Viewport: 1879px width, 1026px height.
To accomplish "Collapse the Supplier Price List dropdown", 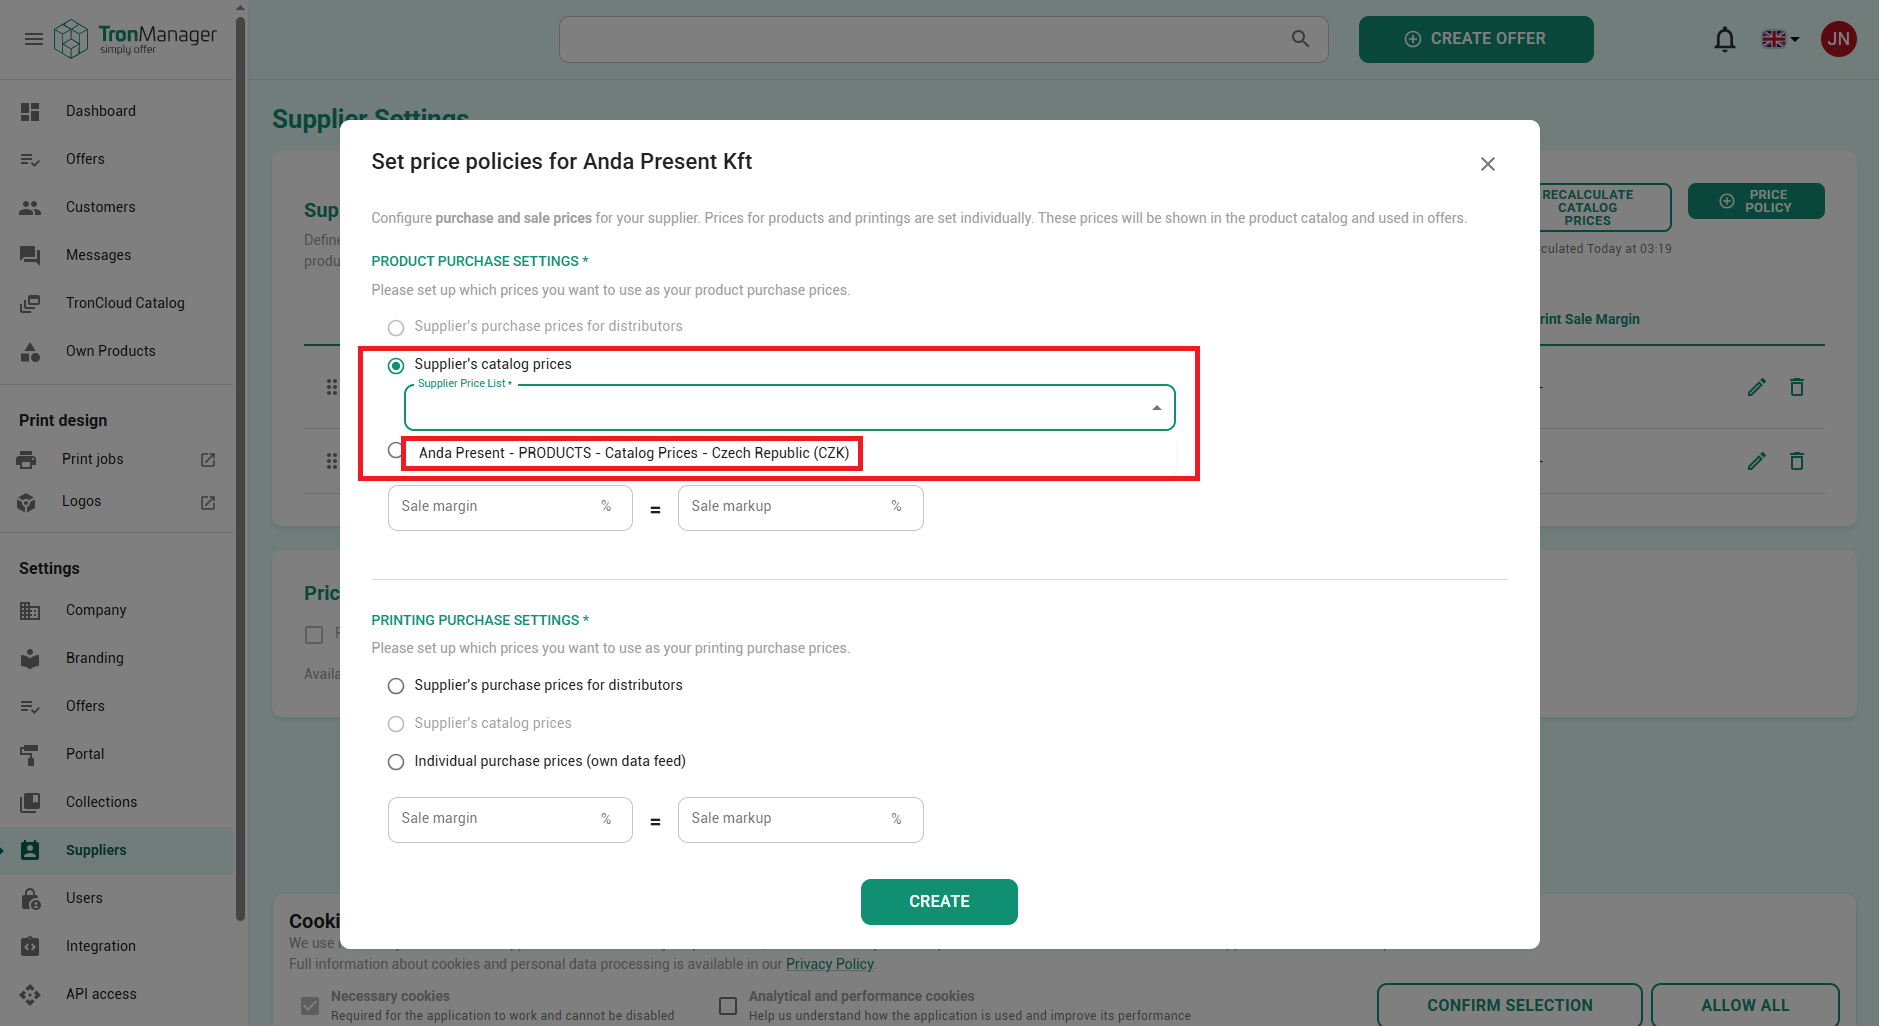I will (x=1157, y=408).
